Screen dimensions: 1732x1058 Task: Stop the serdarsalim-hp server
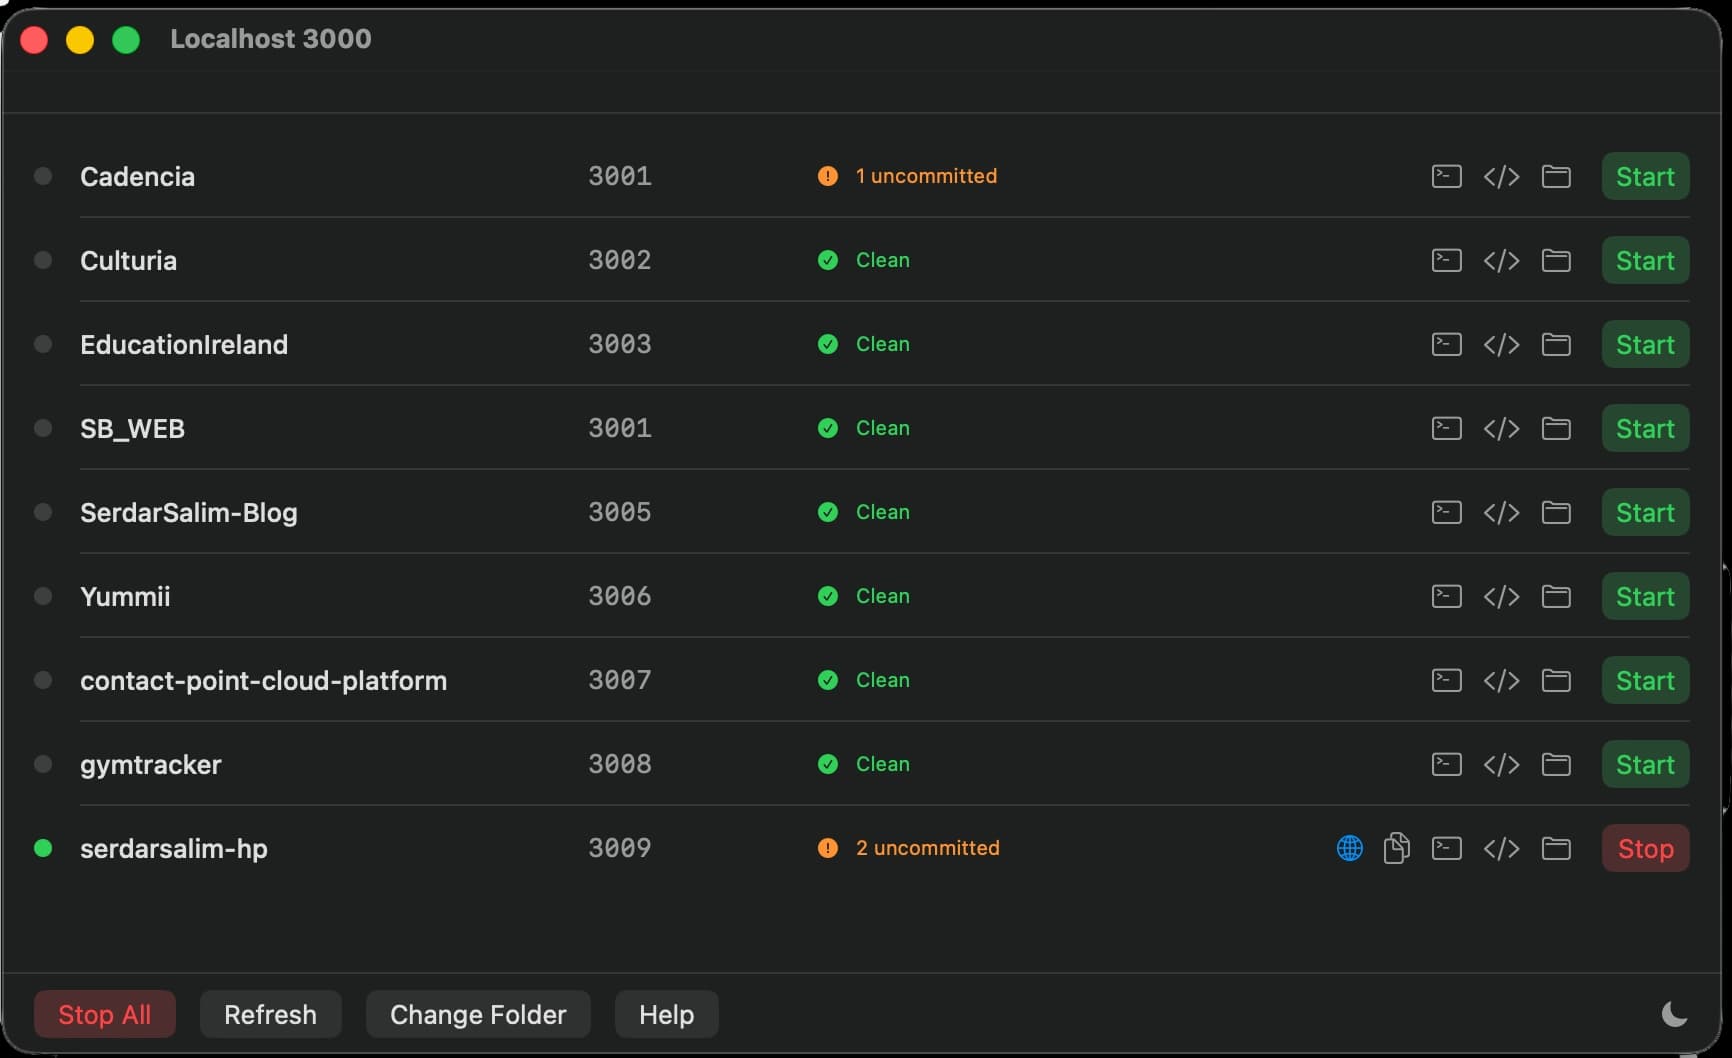tap(1645, 848)
